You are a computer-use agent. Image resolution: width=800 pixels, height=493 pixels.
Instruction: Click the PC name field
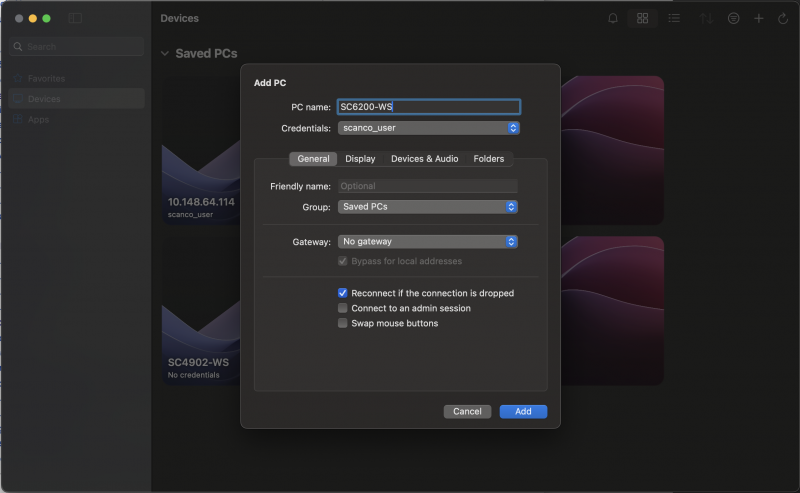pos(429,107)
